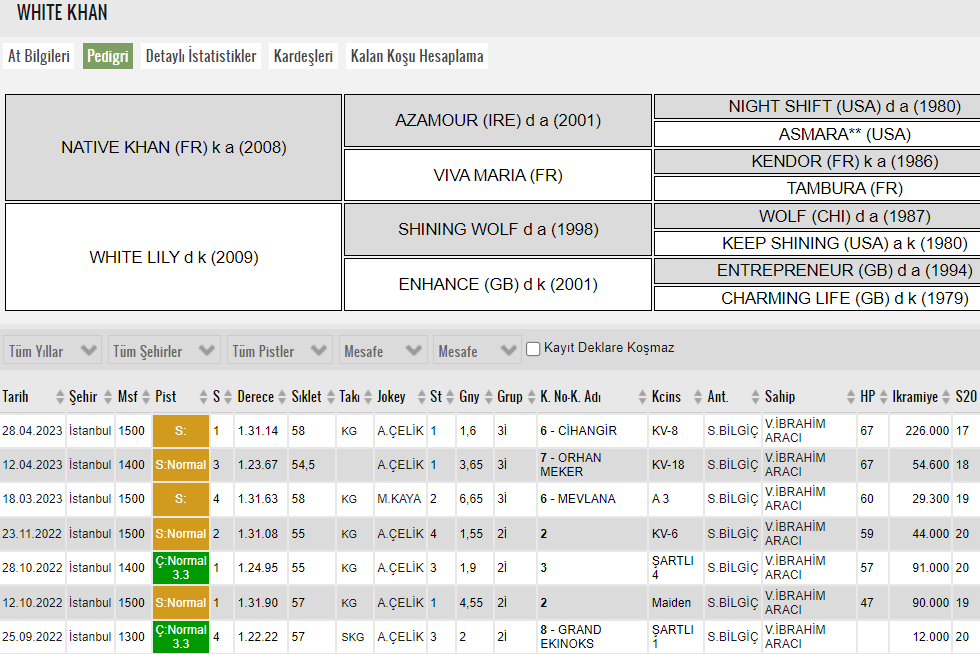Viewport: 980px width, 654px height.
Task: Click the Maiden race type cell
Action: [x=671, y=603]
